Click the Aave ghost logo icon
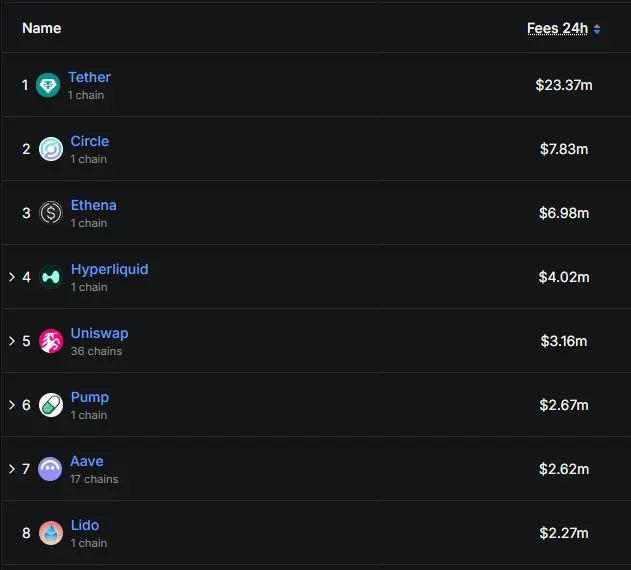Viewport: 631px width, 570px height. point(50,469)
